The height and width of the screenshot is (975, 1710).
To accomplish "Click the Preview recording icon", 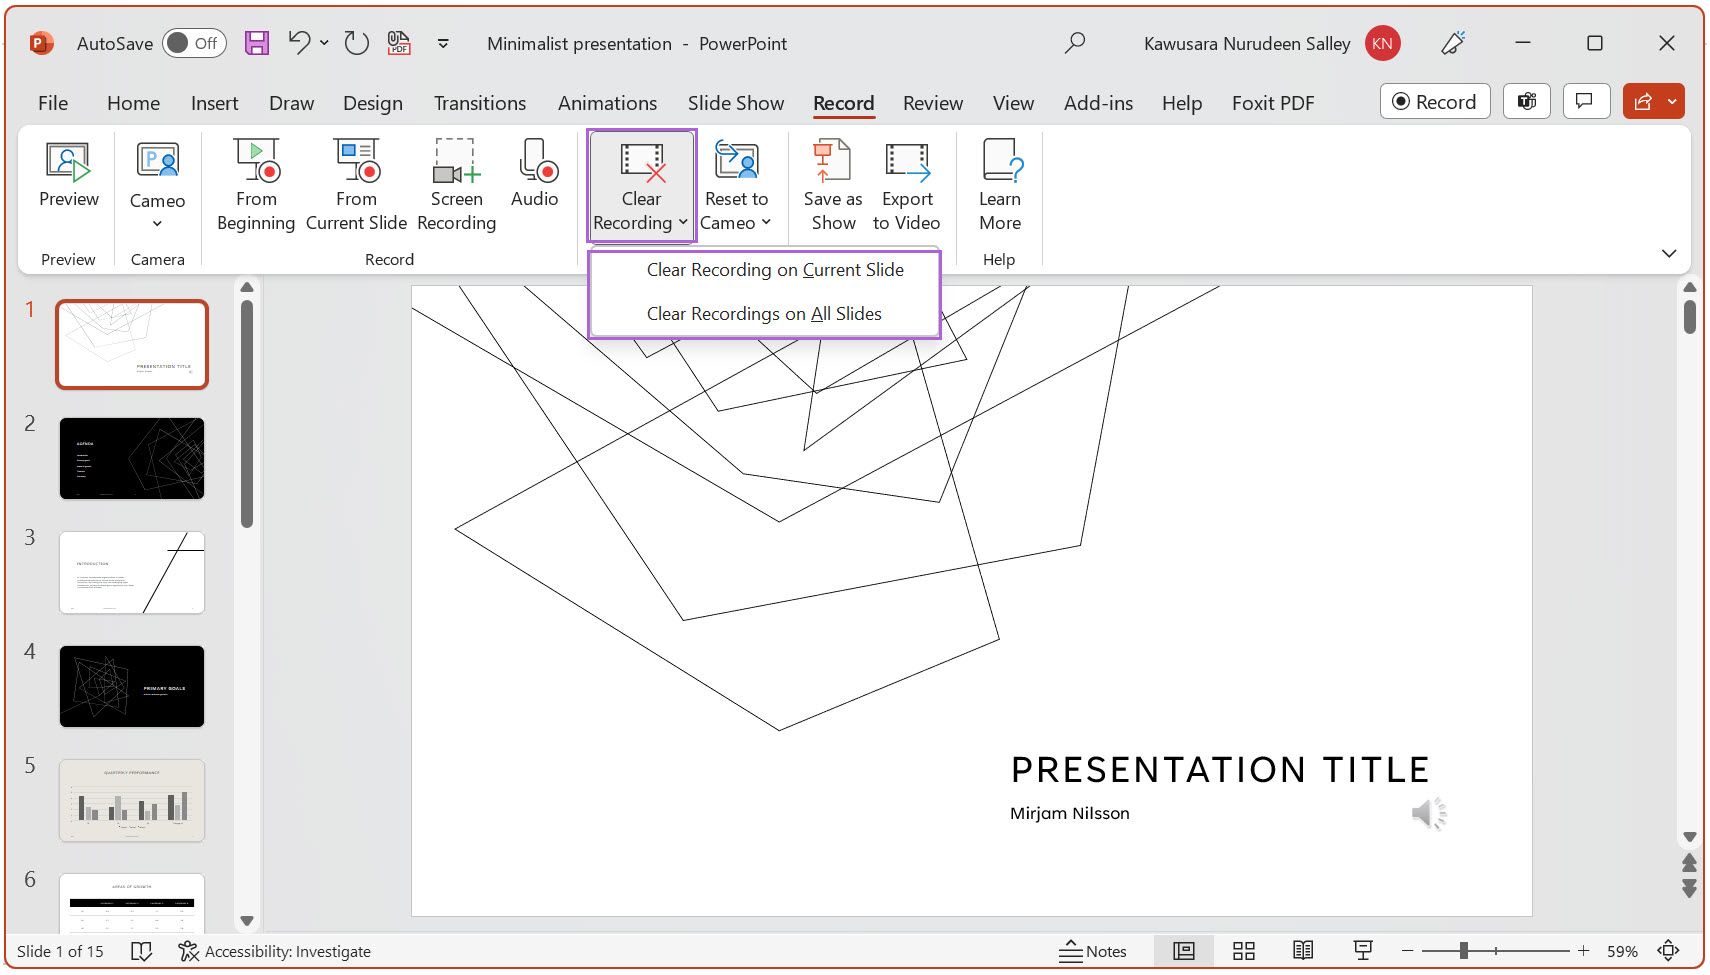I will 66,180.
